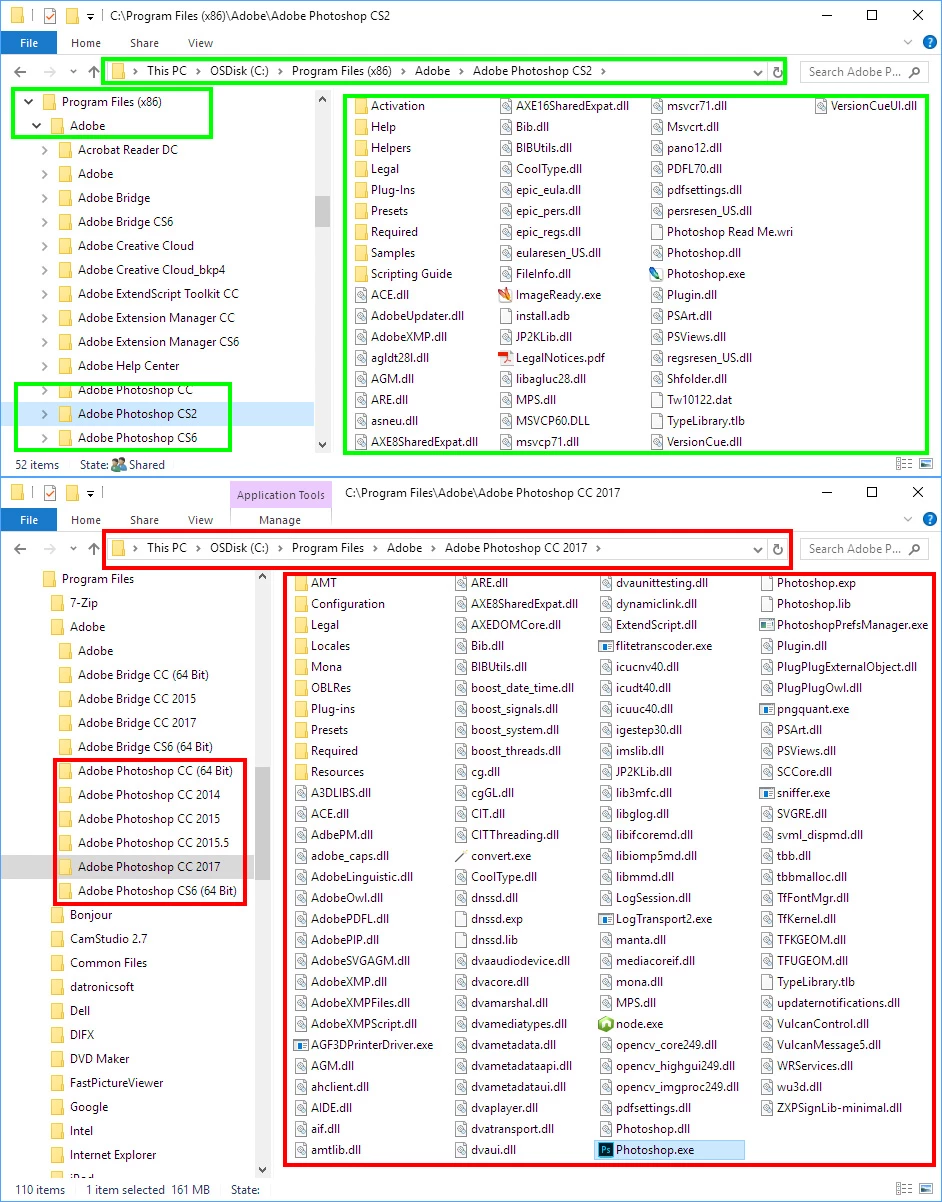The width and height of the screenshot is (942, 1202).
Task: Expand Adobe Creative Cloud tree node
Action: [44, 246]
